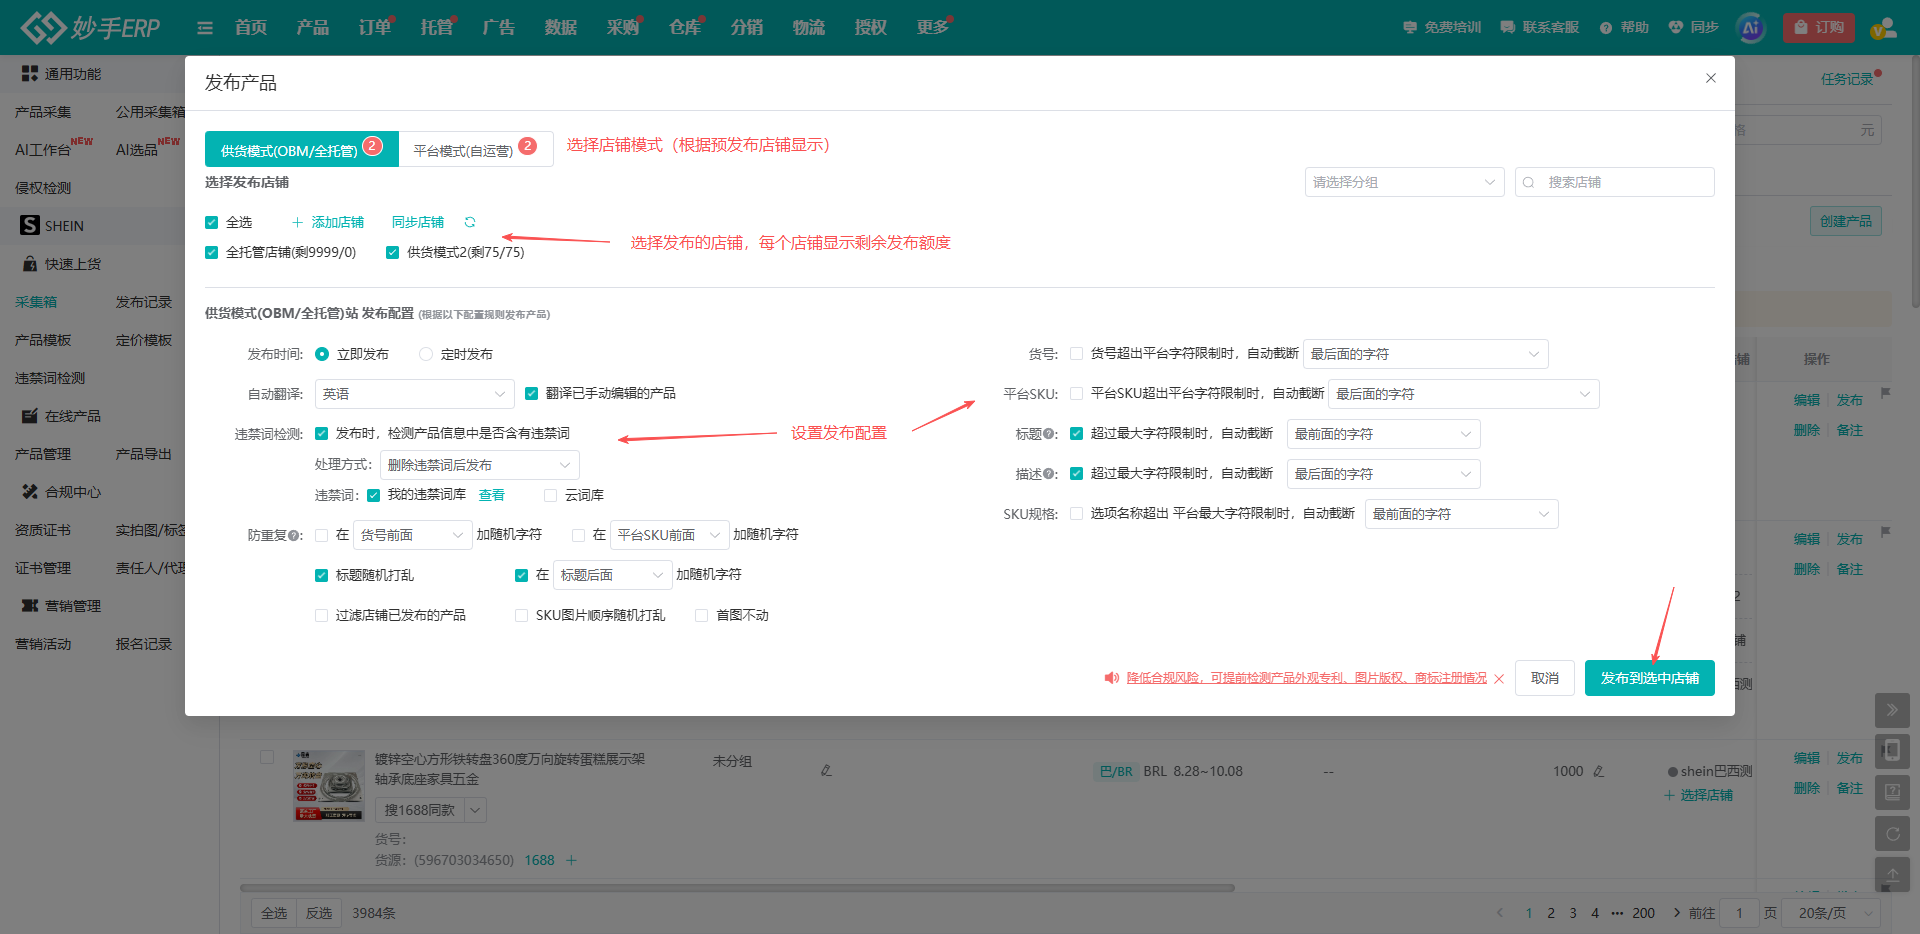Click the plus icon beside 1688 source

pos(571,860)
